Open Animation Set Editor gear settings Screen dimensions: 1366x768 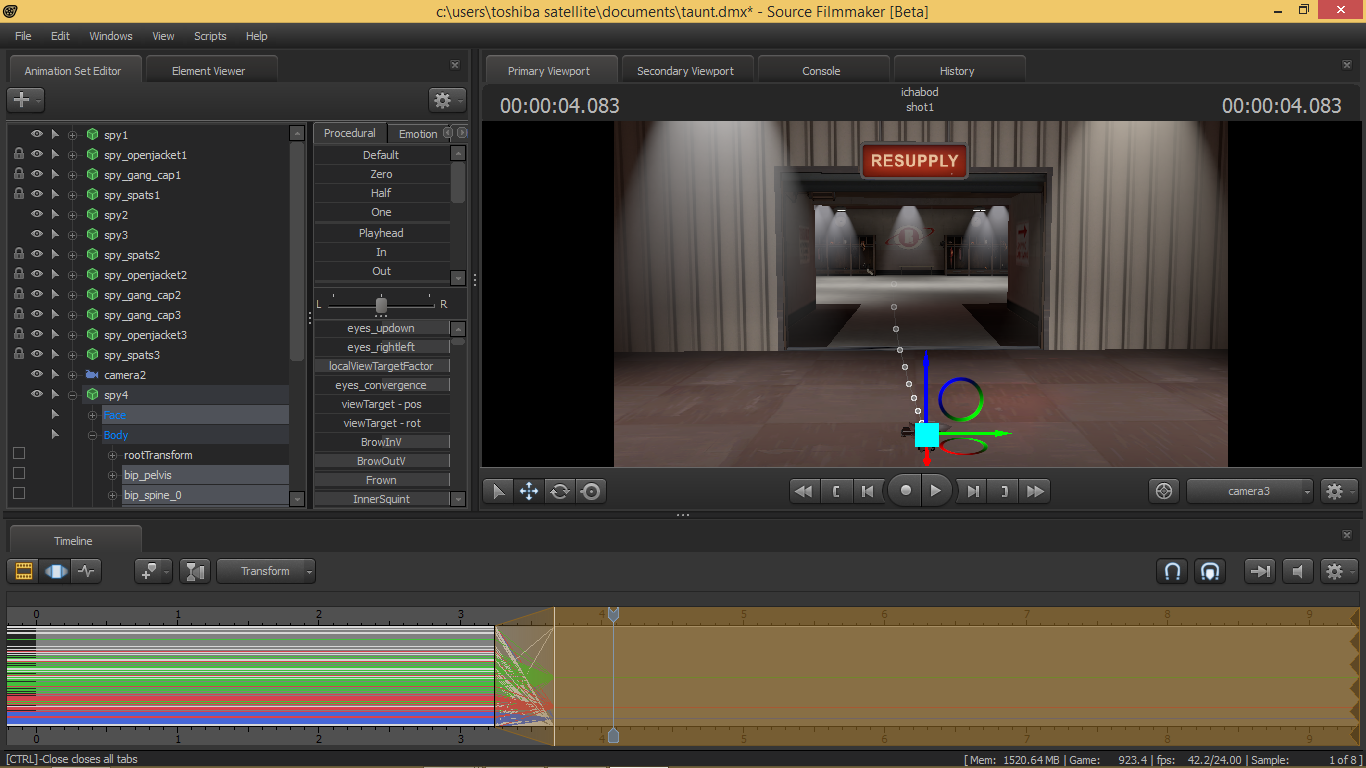pos(447,100)
